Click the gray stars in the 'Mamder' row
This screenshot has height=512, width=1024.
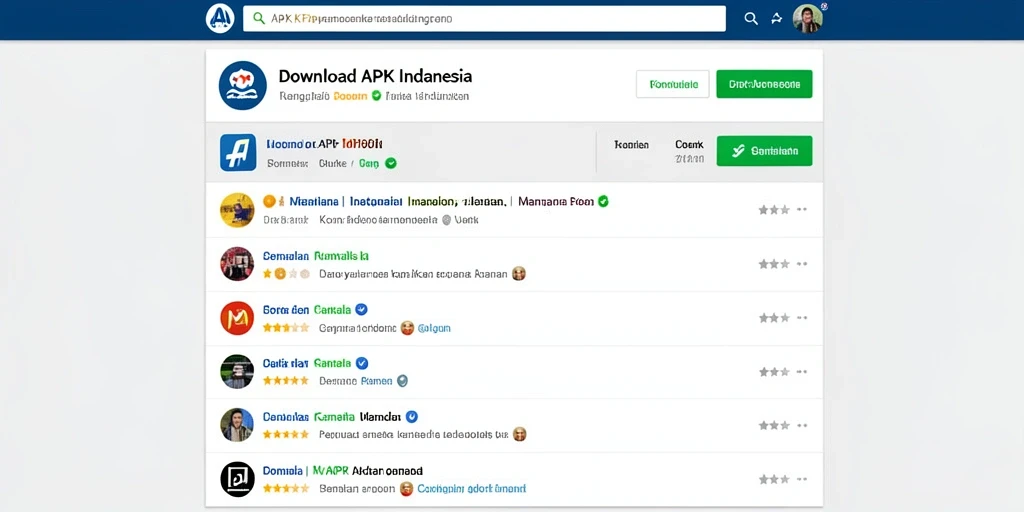[774, 425]
